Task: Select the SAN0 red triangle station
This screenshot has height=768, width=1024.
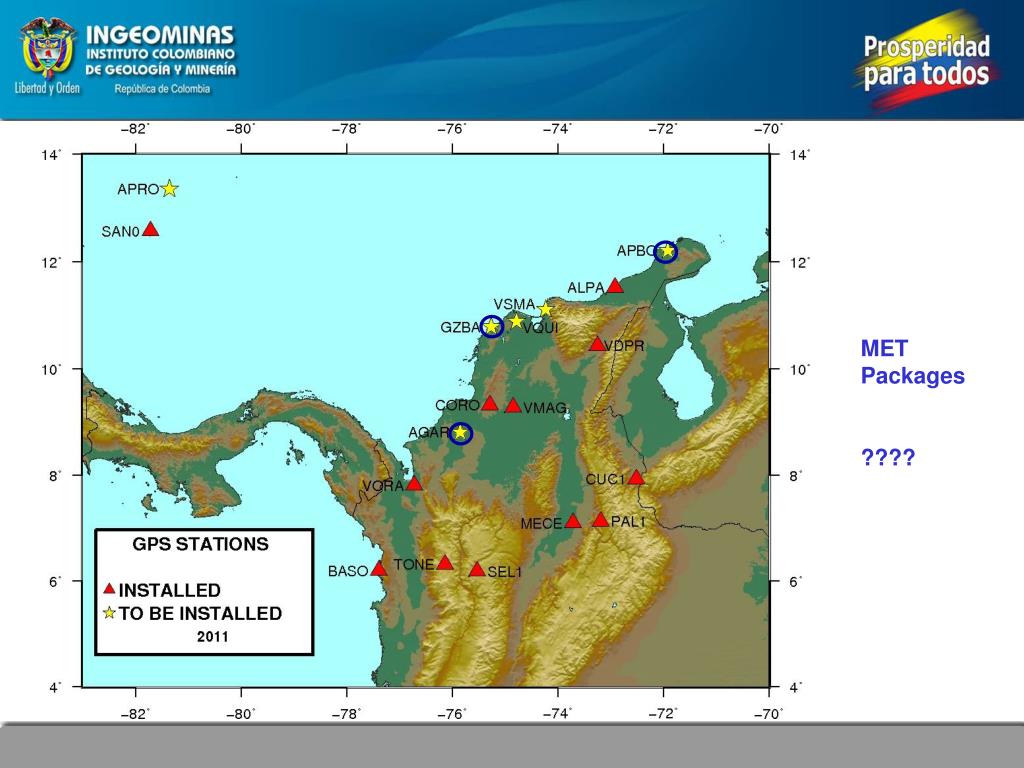Action: (x=151, y=229)
